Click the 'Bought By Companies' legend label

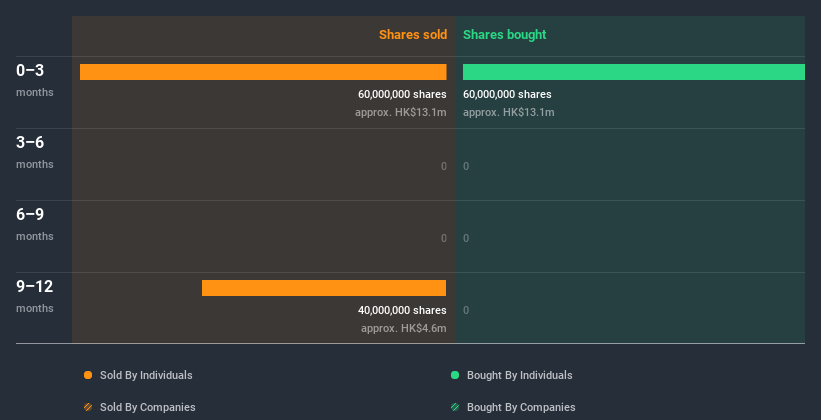tap(521, 407)
